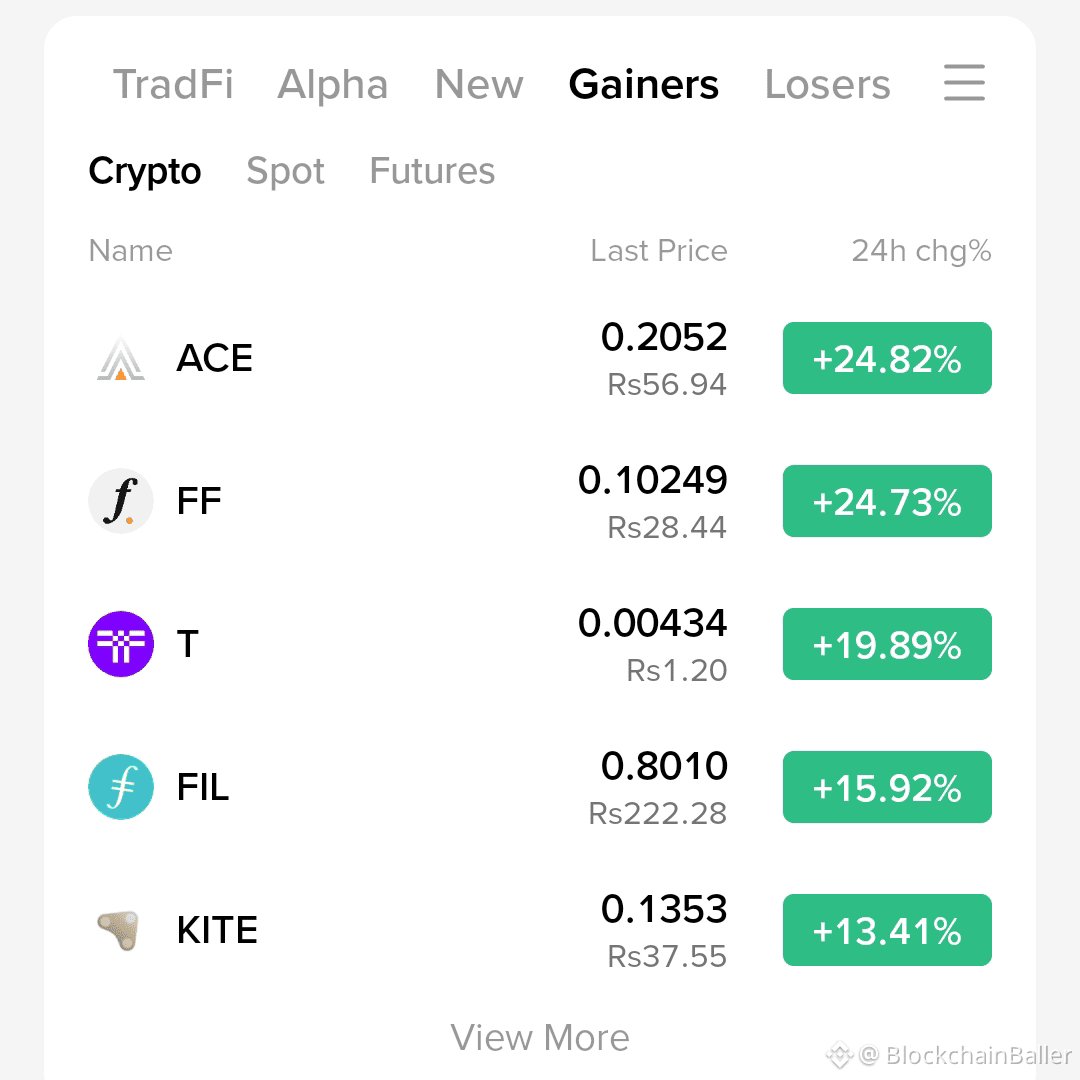Sort by Last Price column header
The image size is (1080, 1080).
(x=659, y=251)
